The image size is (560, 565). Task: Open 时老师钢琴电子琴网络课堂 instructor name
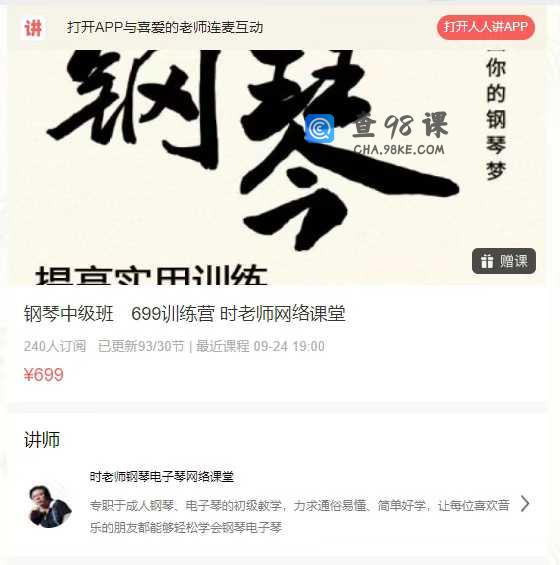(162, 477)
